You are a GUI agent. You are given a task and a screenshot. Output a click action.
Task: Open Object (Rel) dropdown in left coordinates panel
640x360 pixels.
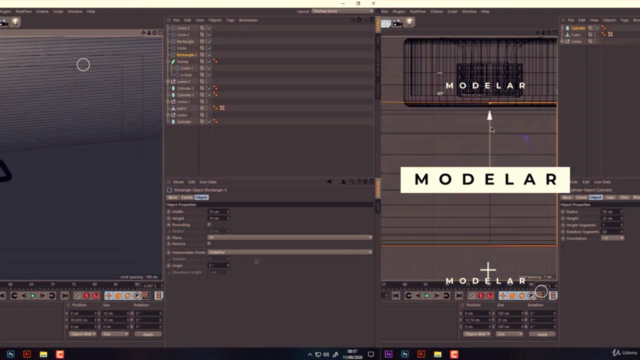pyautogui.click(x=83, y=334)
